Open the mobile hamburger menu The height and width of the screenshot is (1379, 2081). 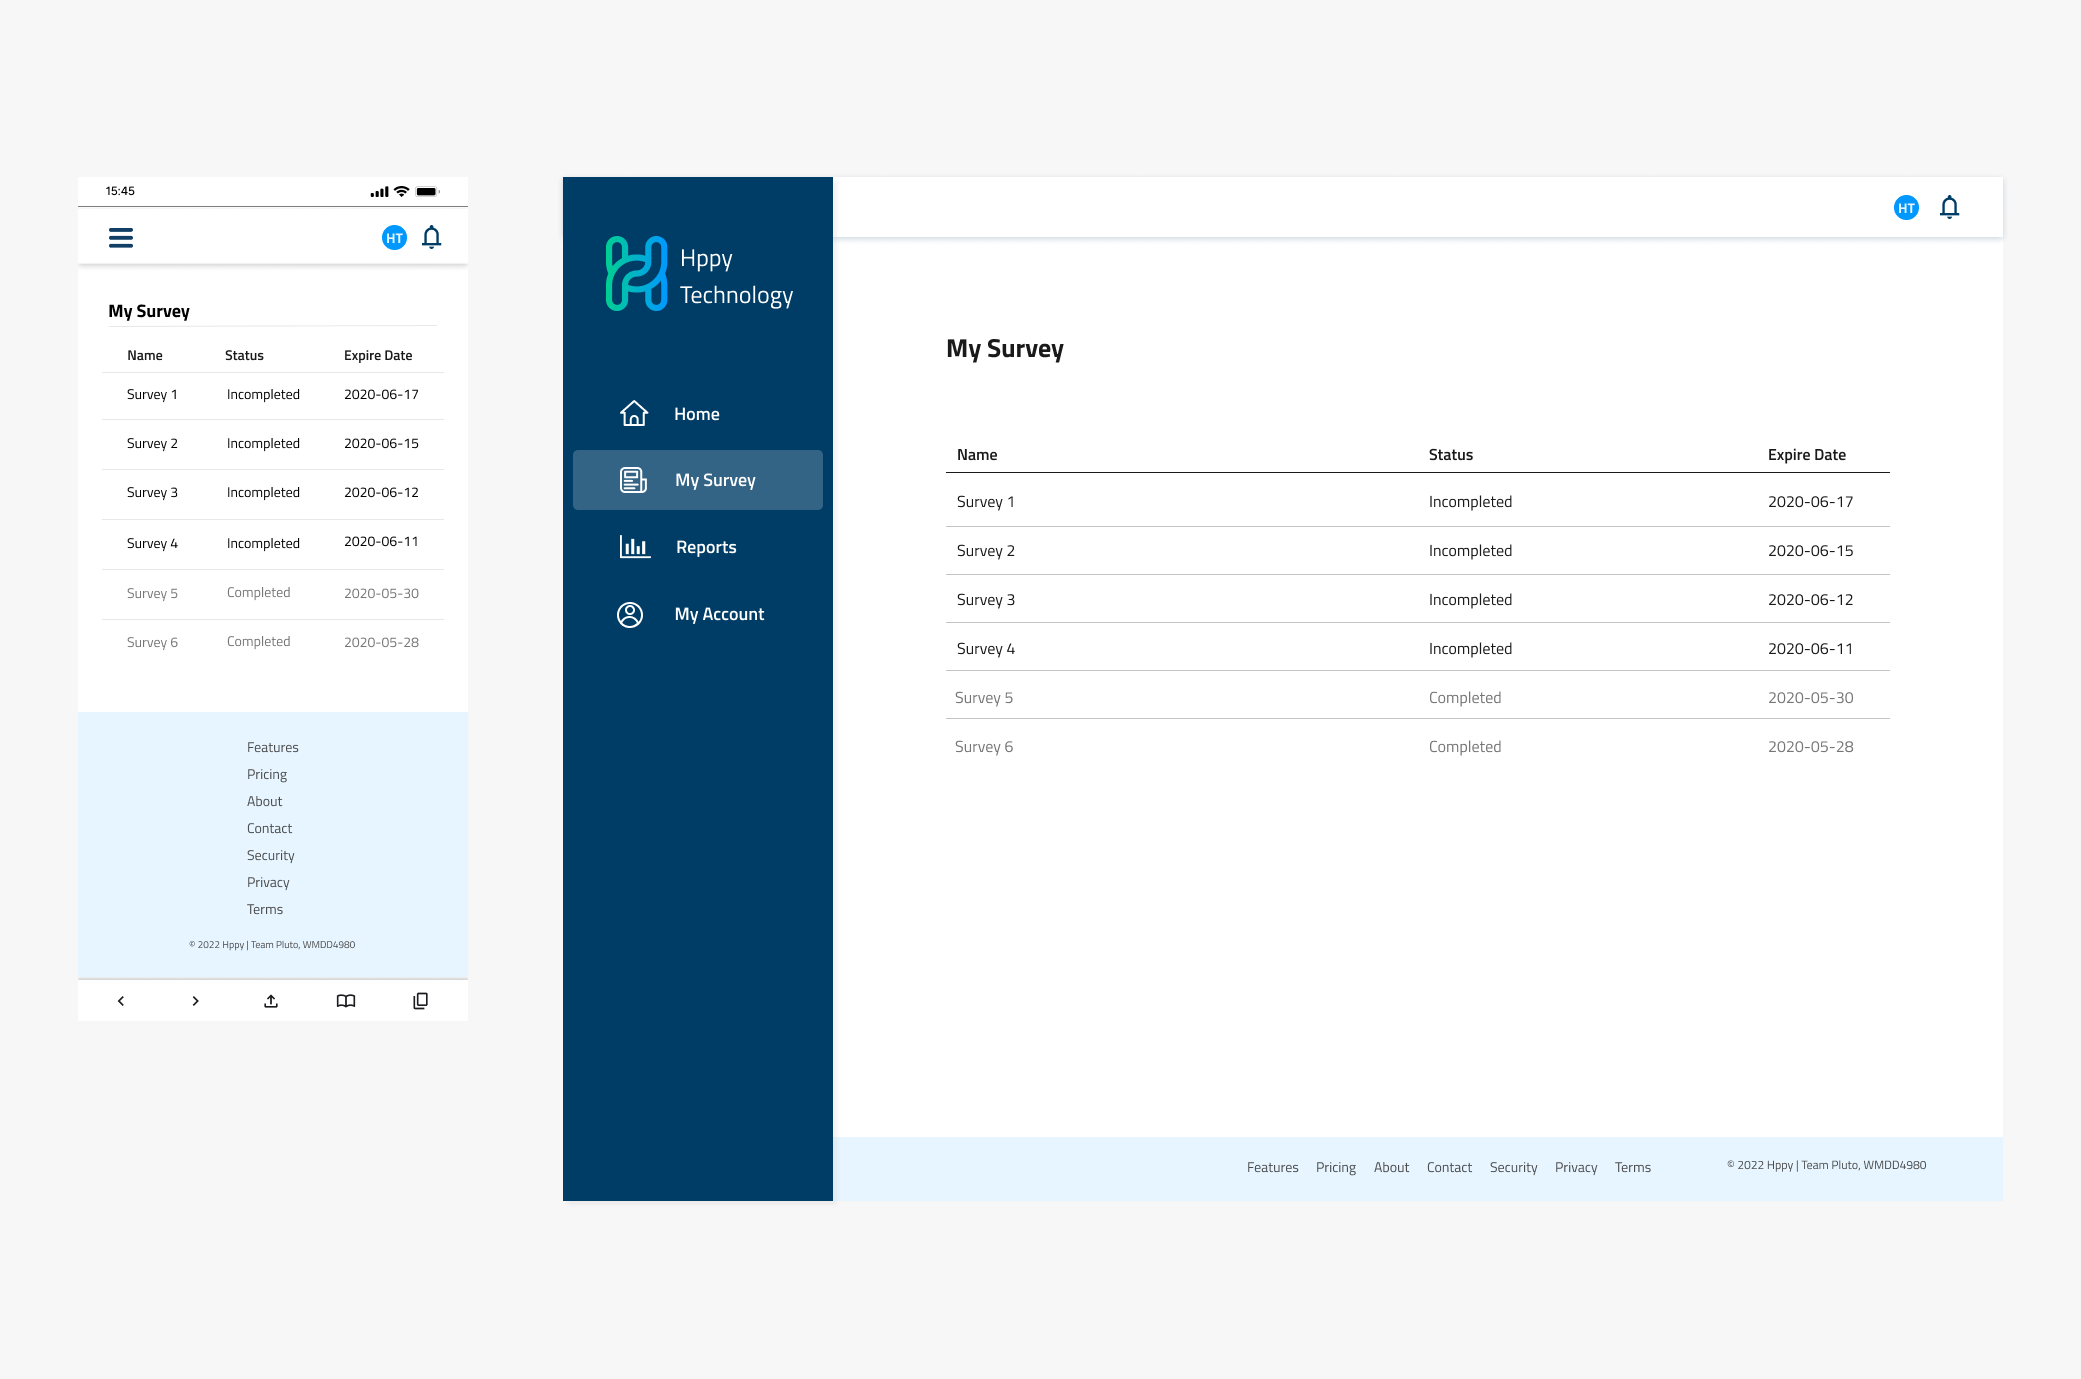tap(121, 238)
